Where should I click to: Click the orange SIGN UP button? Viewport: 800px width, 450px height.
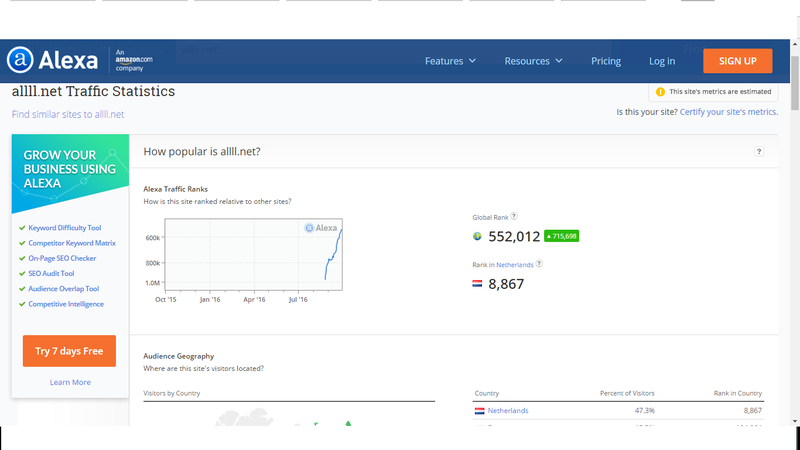[737, 61]
